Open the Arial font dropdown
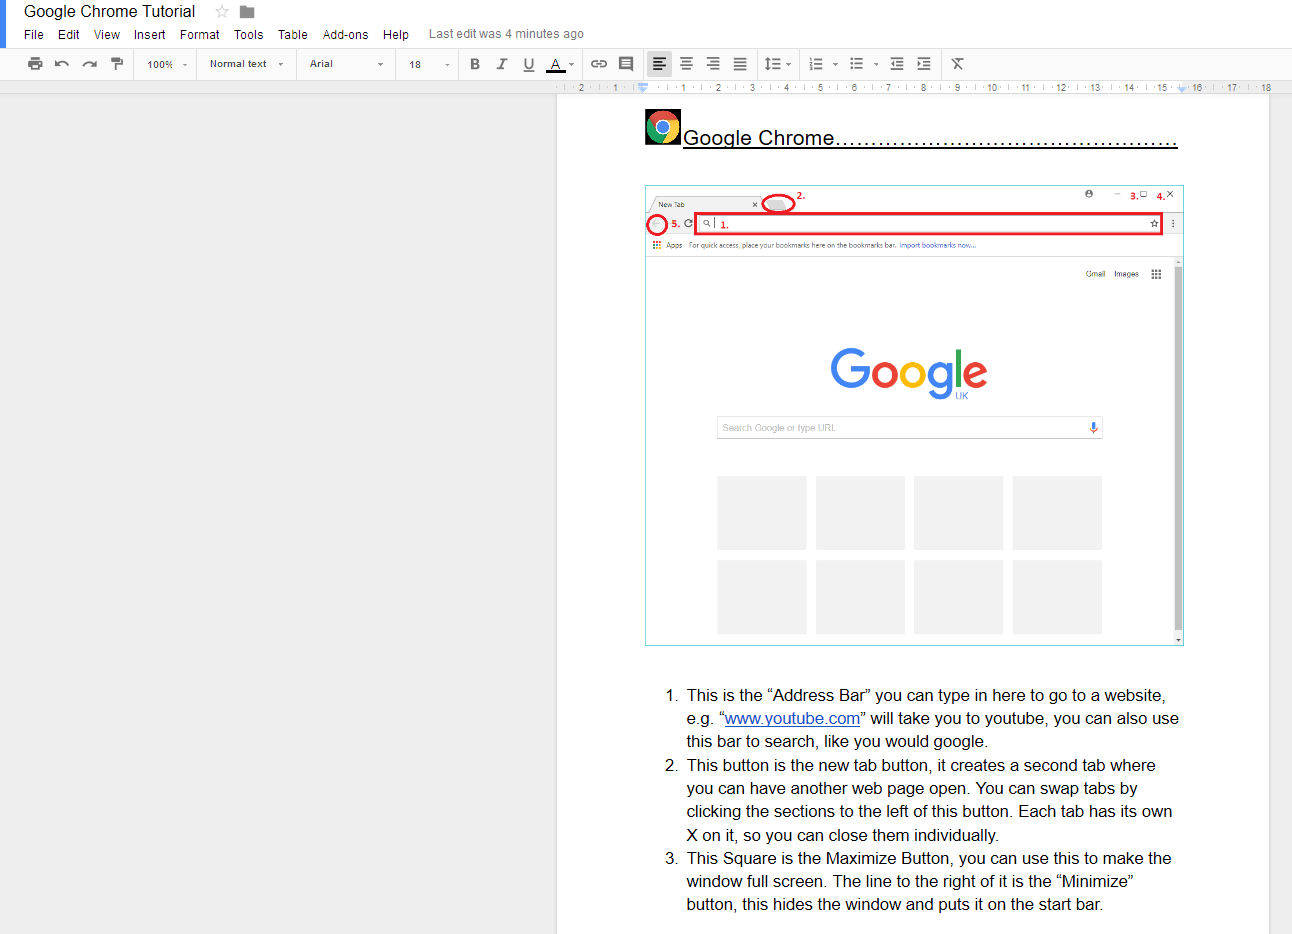This screenshot has height=934, width=1292. [347, 64]
